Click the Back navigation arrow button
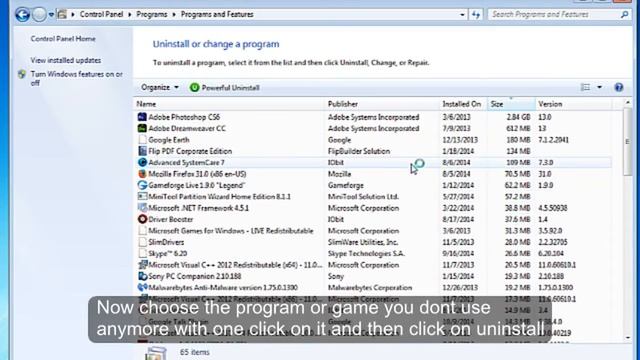This screenshot has width=640, height=360. 22,15
